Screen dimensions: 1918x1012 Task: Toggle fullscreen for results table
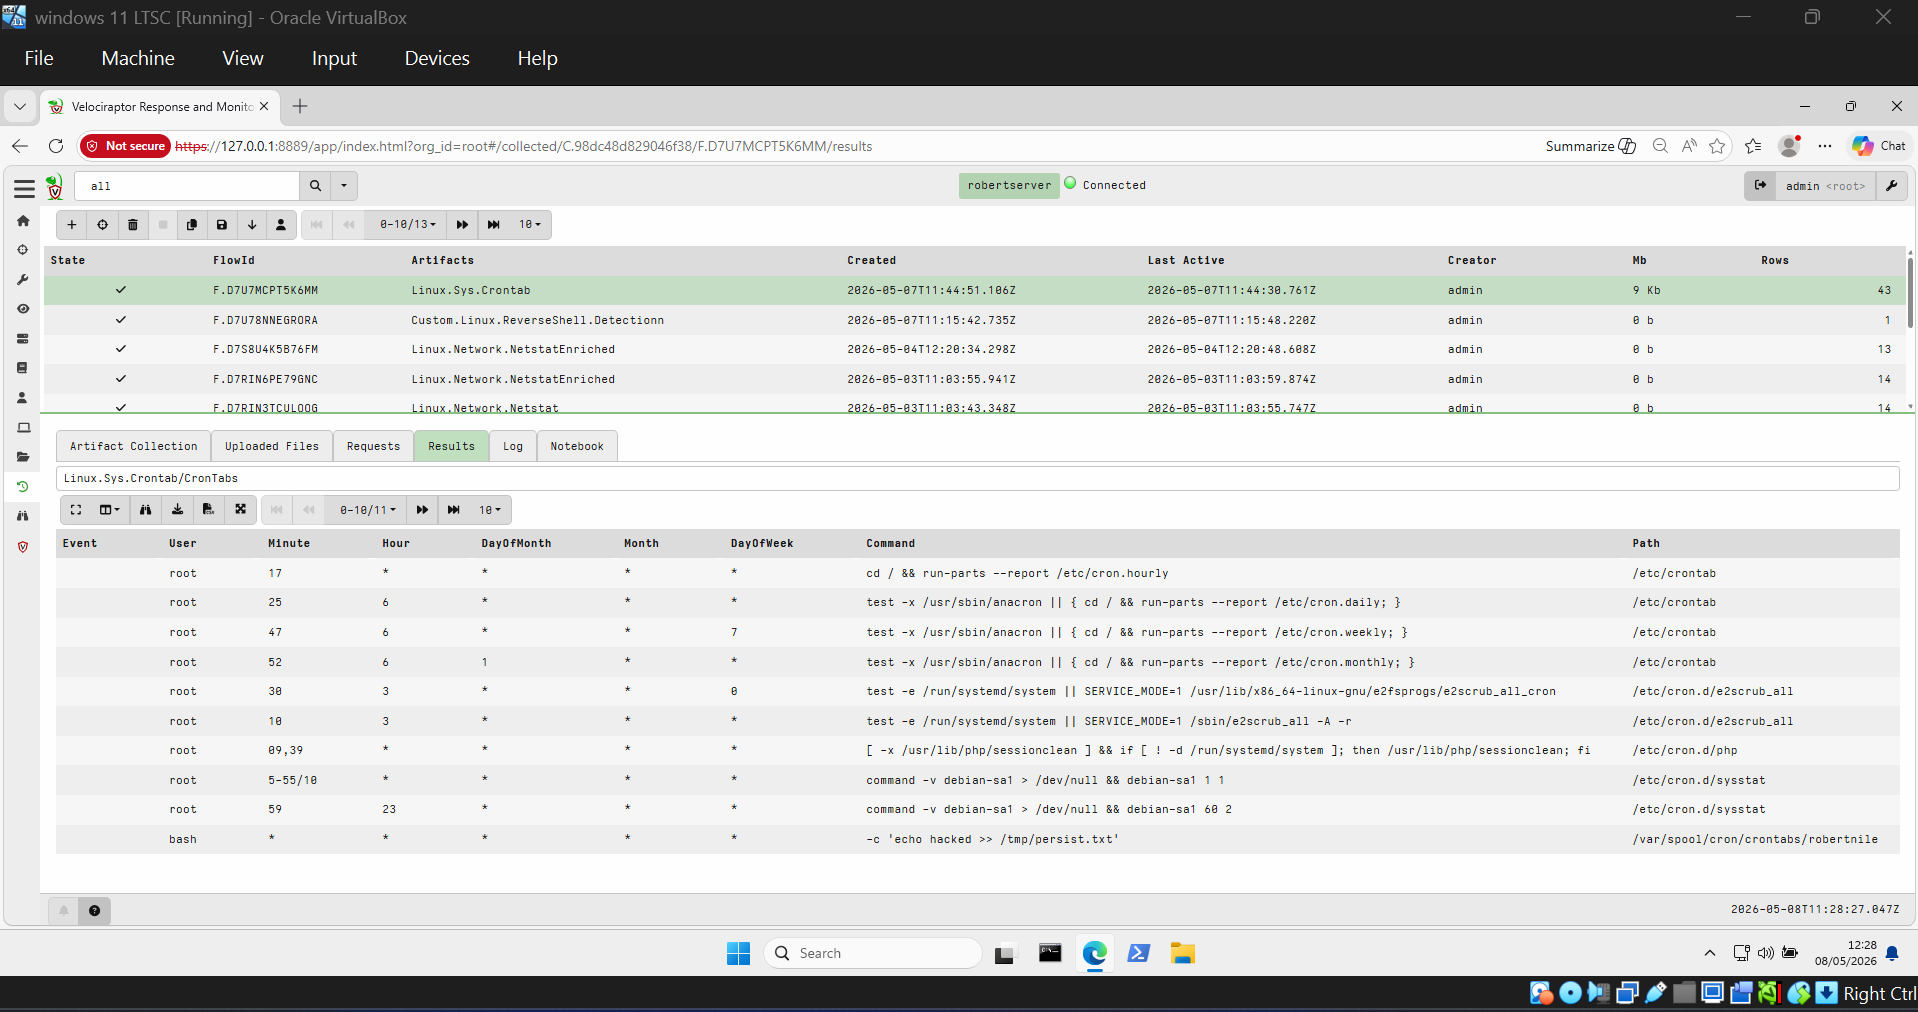pyautogui.click(x=76, y=510)
